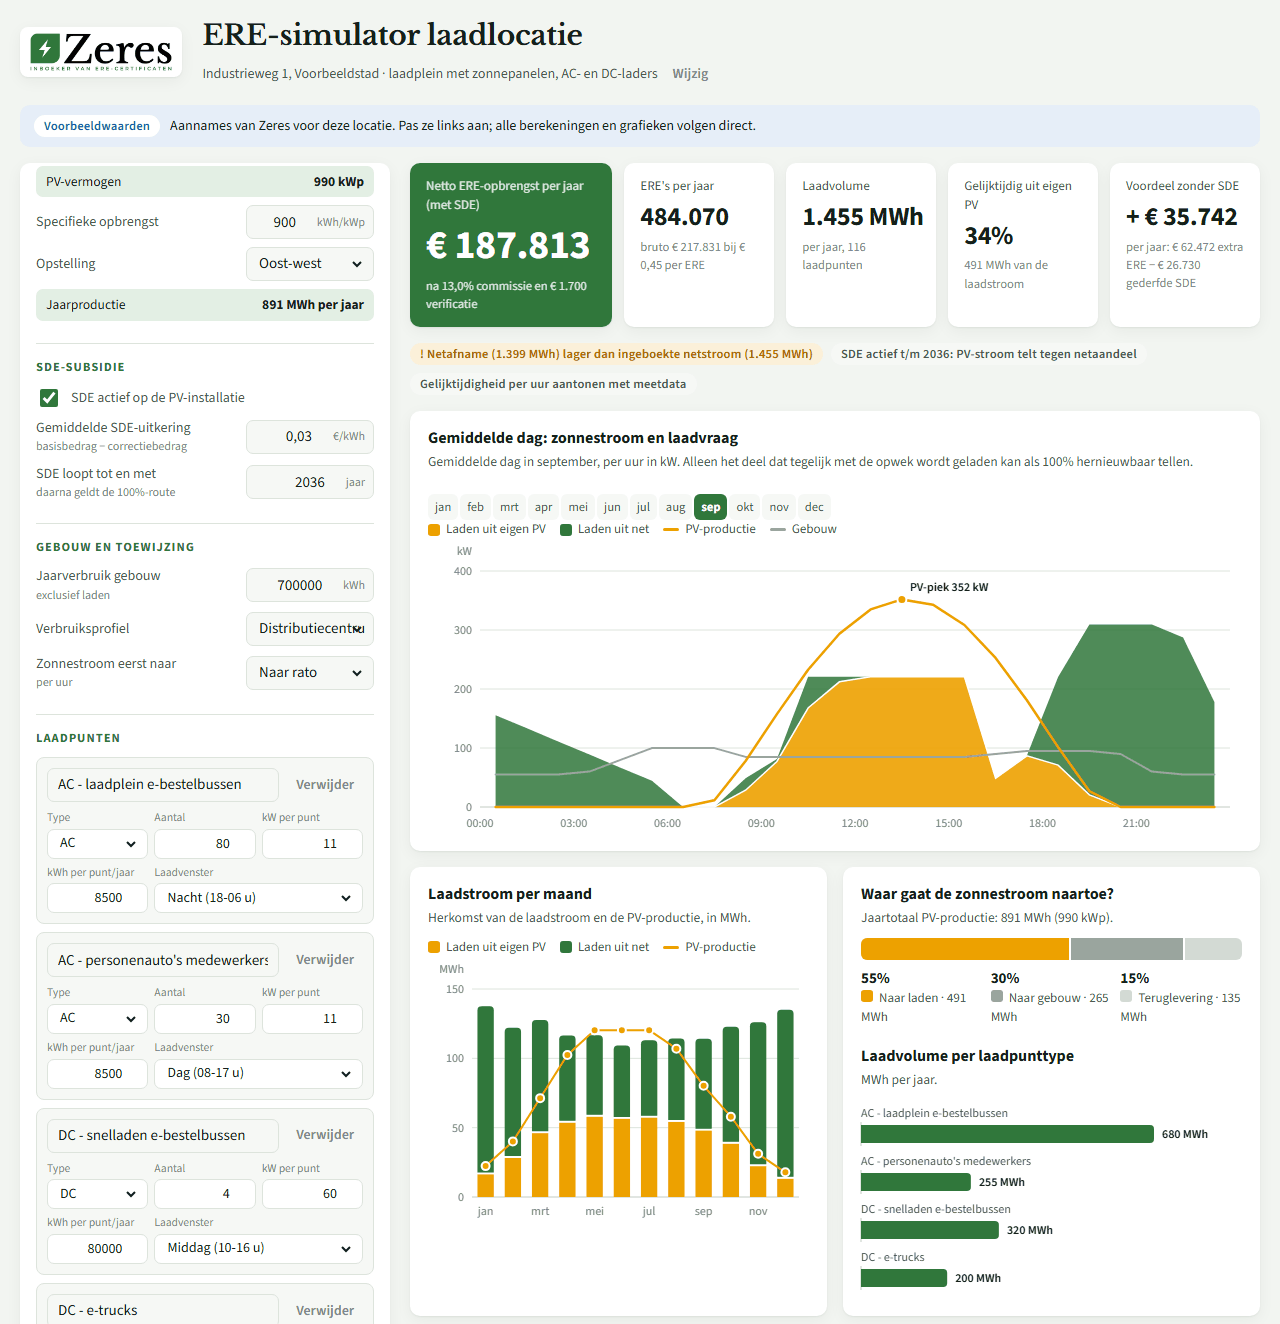The image size is (1280, 1324).
Task: Click the Jaarverbruik gebouw 700000 field
Action: click(x=310, y=585)
